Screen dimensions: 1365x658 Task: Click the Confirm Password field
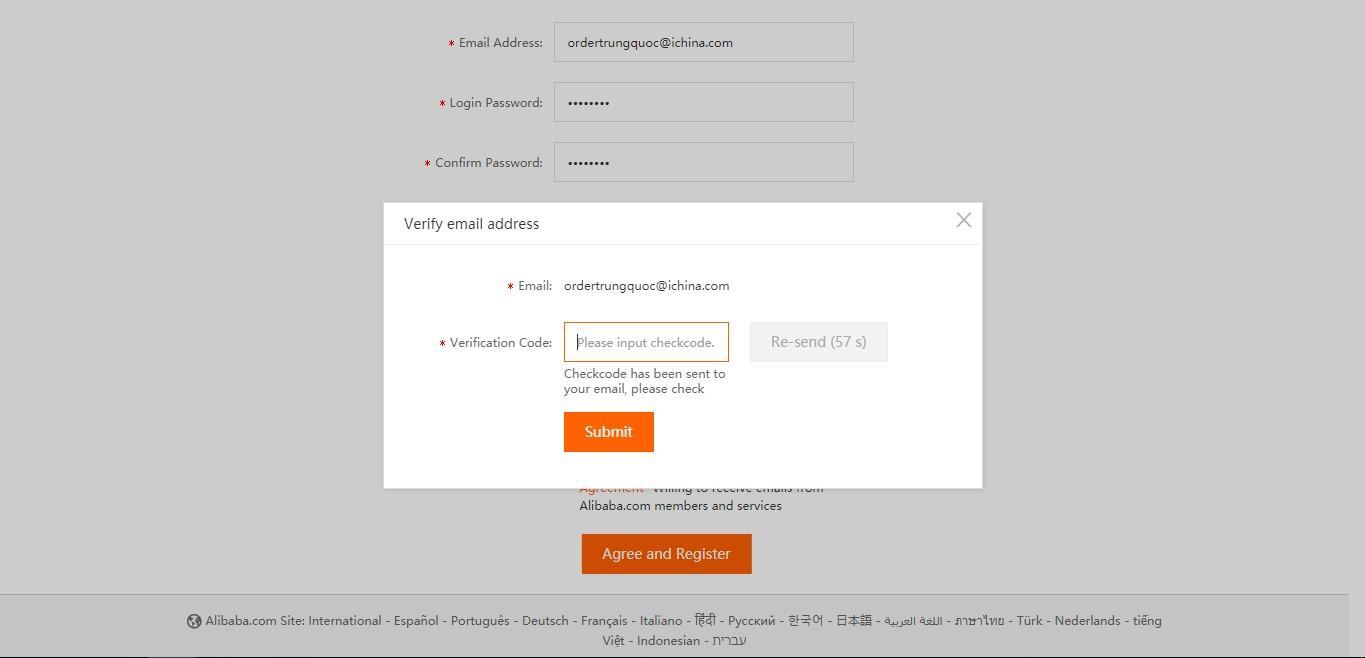click(703, 162)
